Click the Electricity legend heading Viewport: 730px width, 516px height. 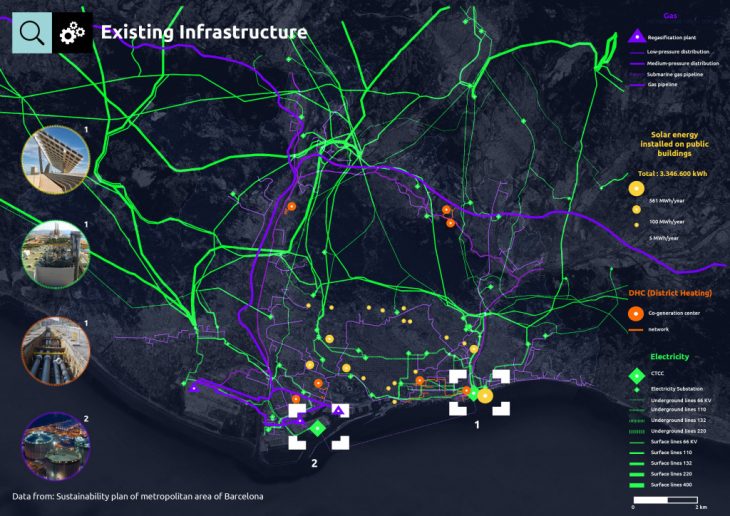(x=669, y=356)
